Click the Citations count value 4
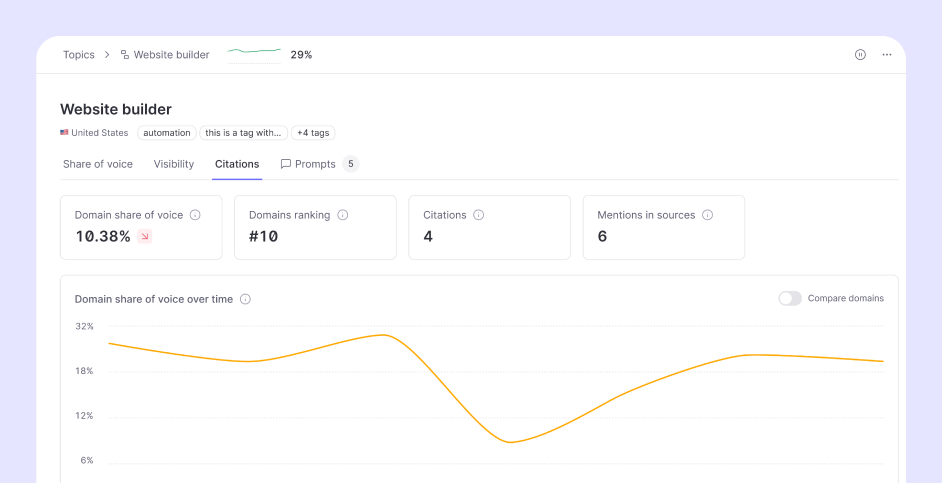Screen dimensions: 942x483 click(x=428, y=236)
